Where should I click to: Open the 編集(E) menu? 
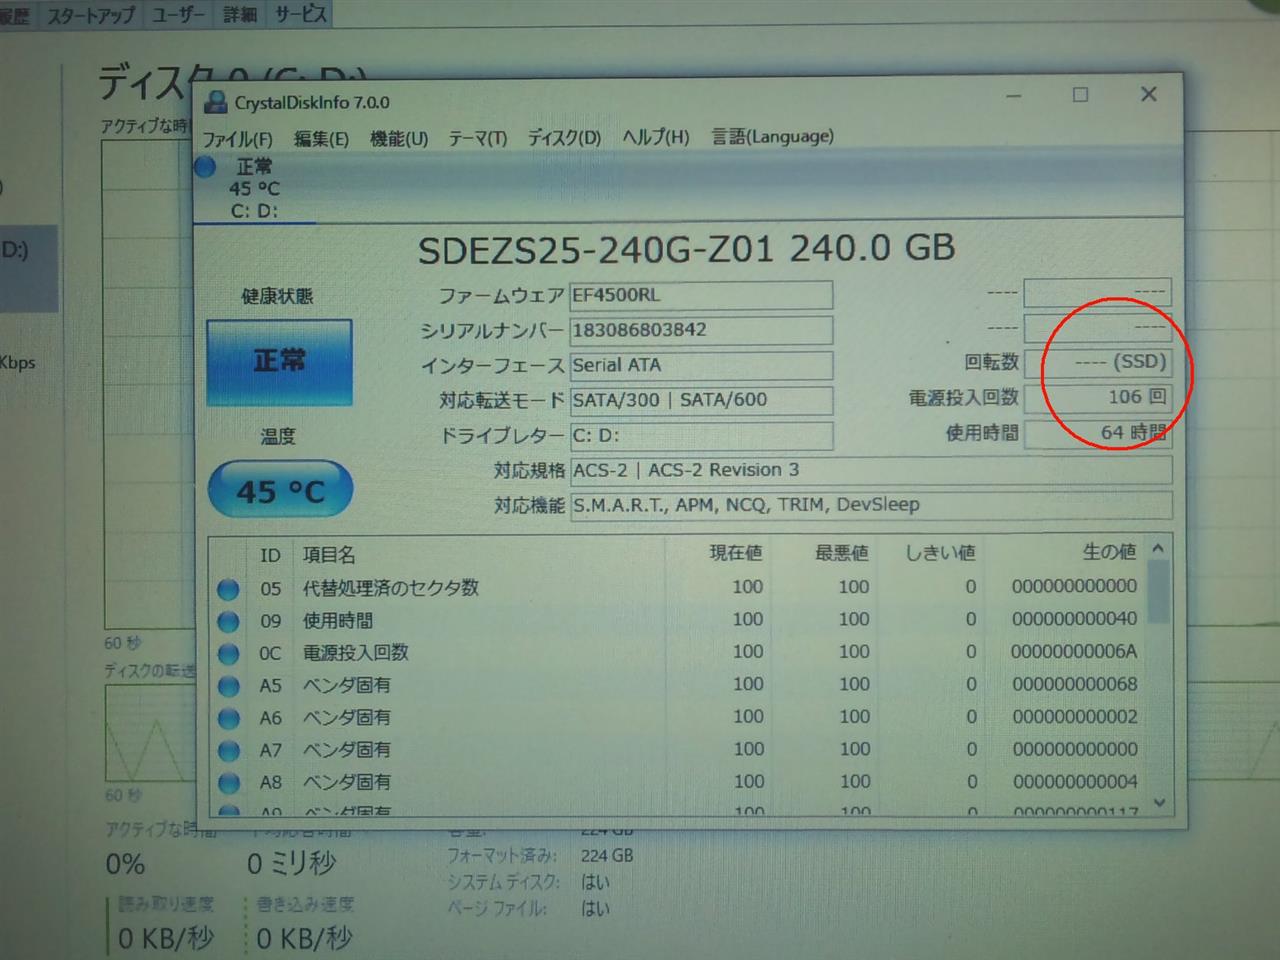(321, 139)
